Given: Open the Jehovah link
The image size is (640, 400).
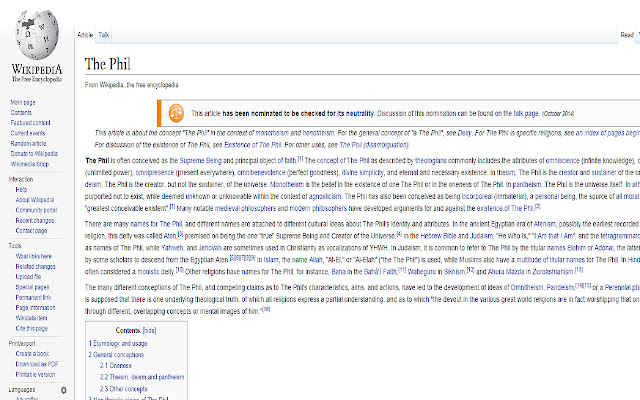Looking at the screenshot, I should [210, 248].
